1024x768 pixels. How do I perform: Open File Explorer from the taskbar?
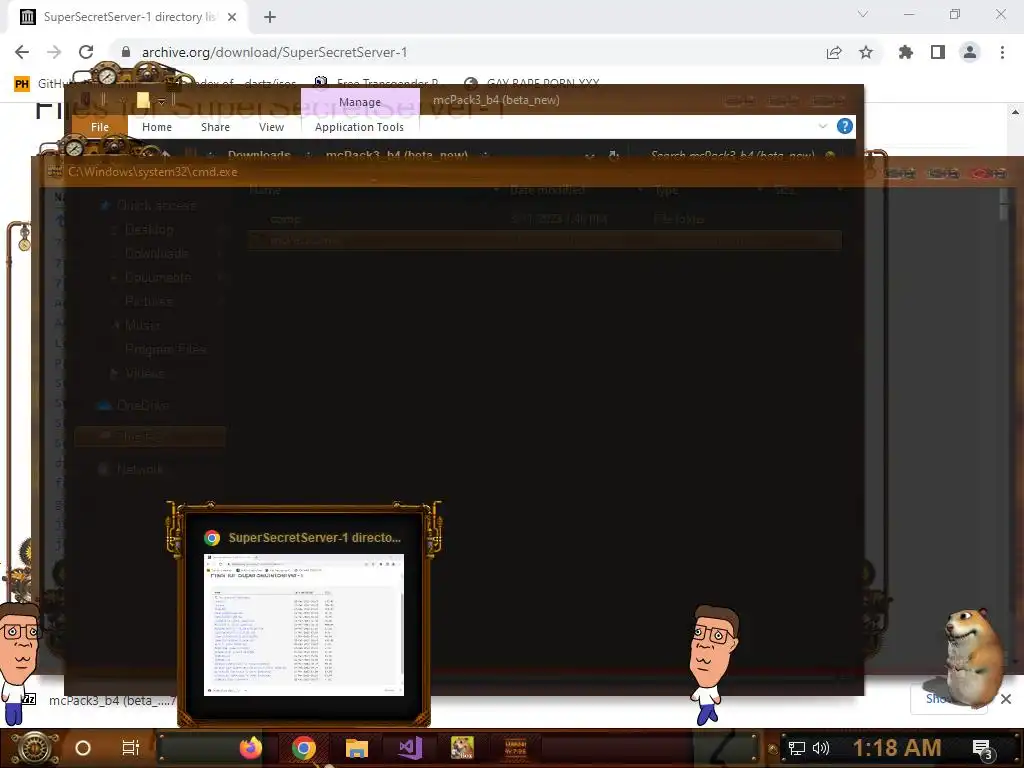click(357, 748)
